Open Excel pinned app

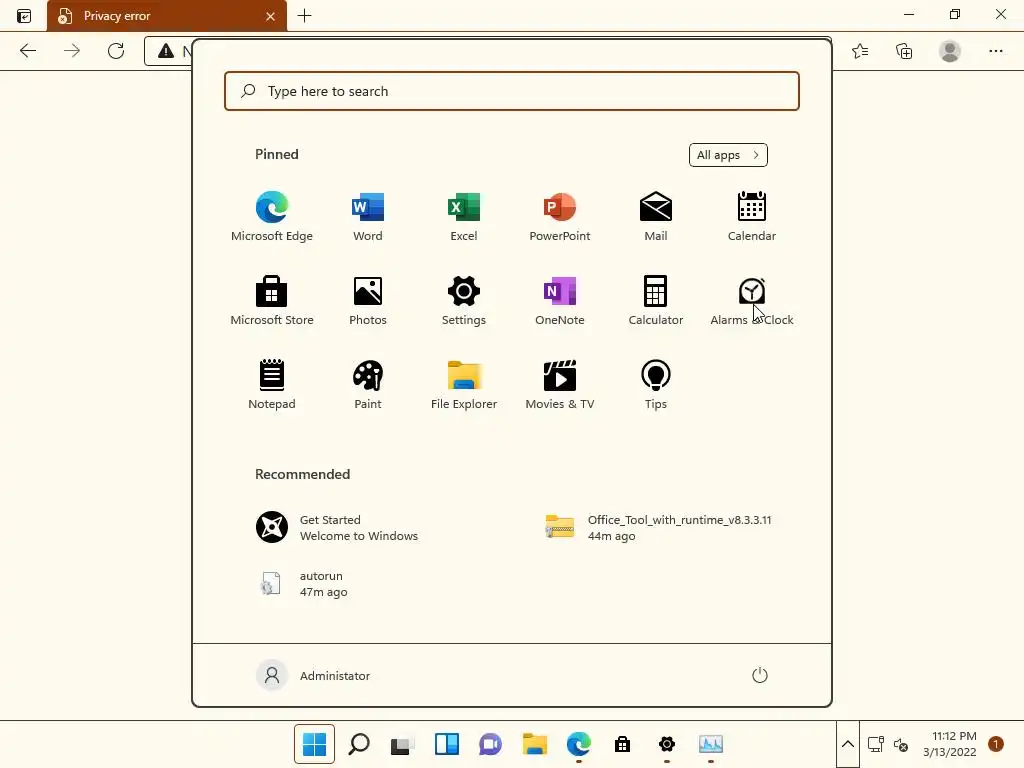[x=464, y=217]
